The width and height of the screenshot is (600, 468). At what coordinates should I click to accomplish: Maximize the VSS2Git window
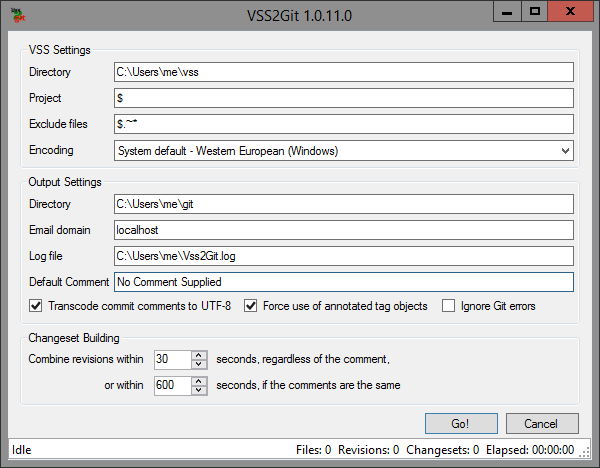535,11
